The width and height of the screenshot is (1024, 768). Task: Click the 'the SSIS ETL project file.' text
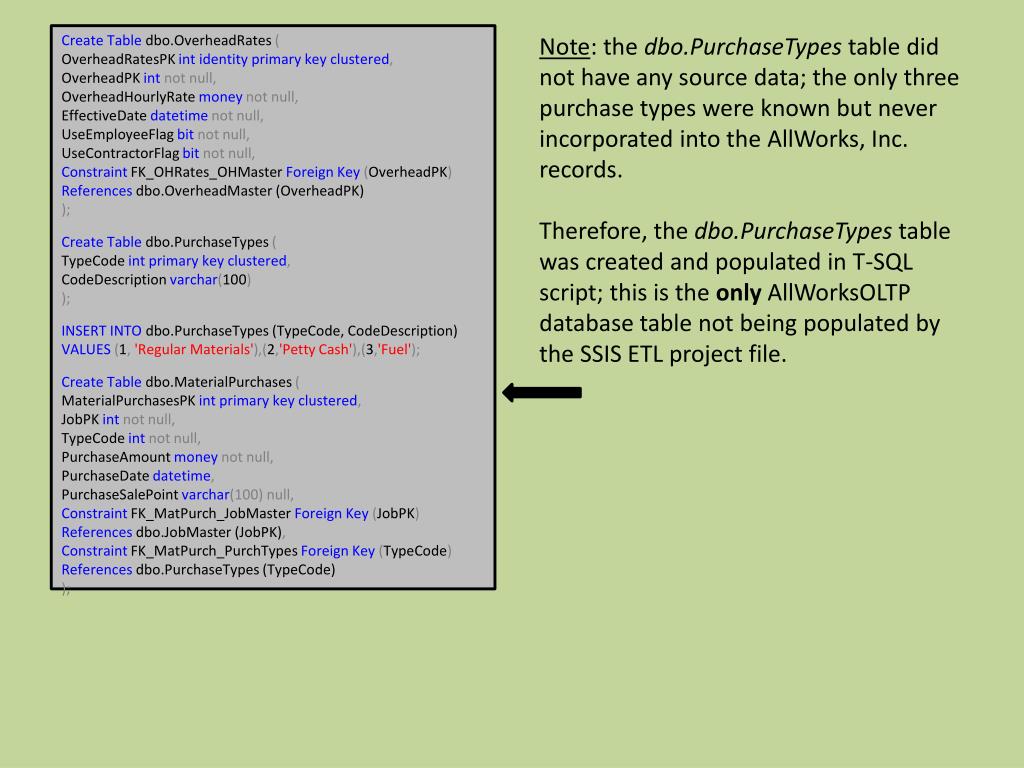[x=663, y=354]
